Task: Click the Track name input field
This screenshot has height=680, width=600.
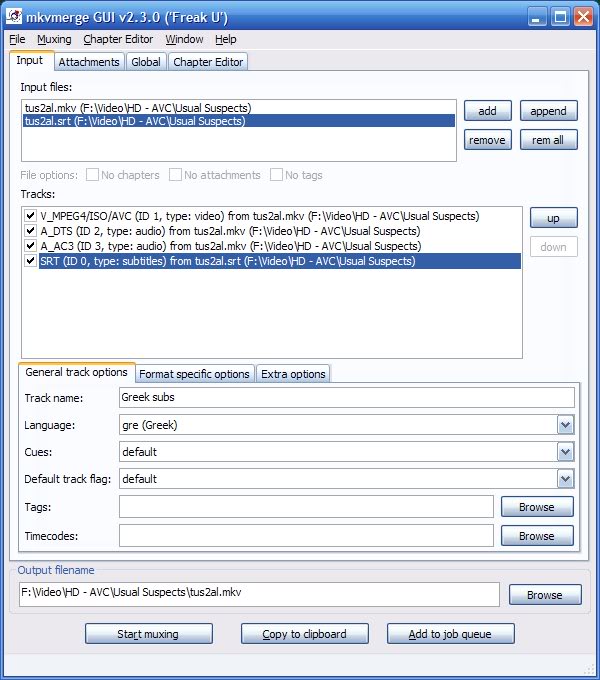Action: tap(346, 398)
